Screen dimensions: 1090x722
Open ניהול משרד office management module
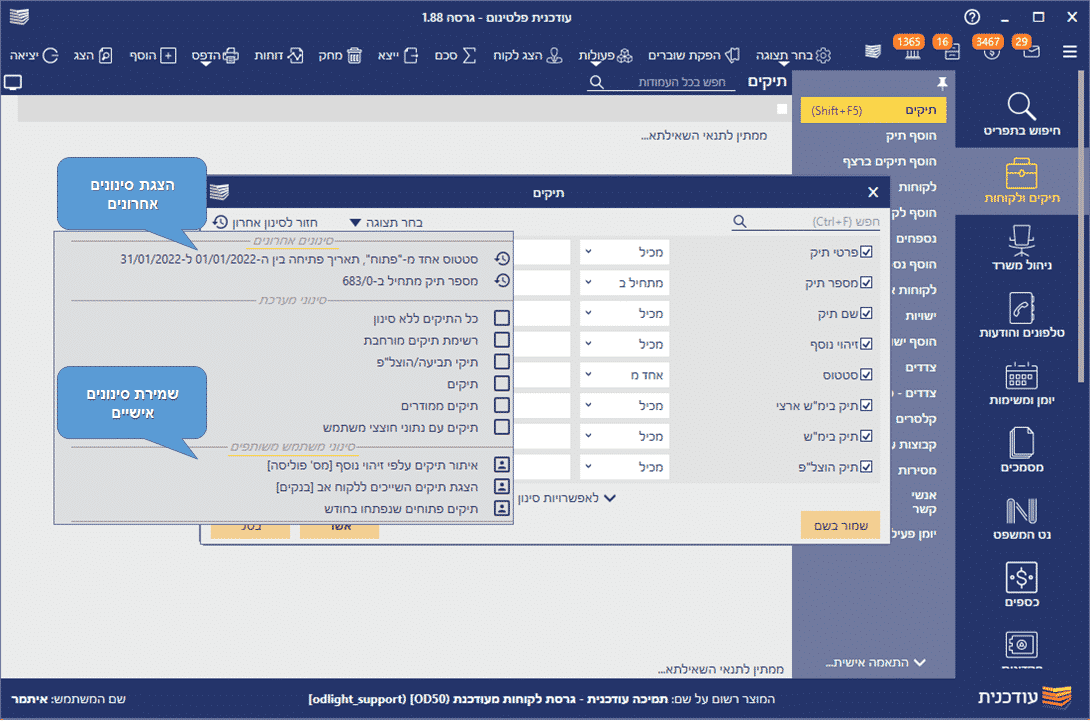[x=1021, y=248]
